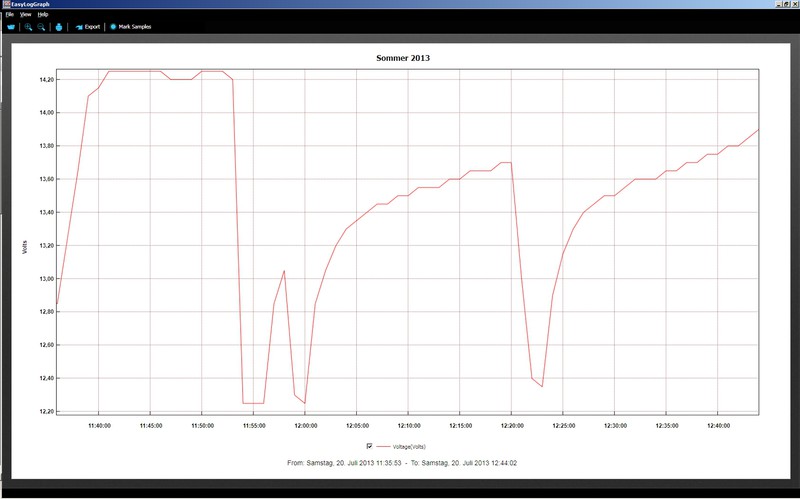Click the Mark Samples circle icon

(x=113, y=27)
